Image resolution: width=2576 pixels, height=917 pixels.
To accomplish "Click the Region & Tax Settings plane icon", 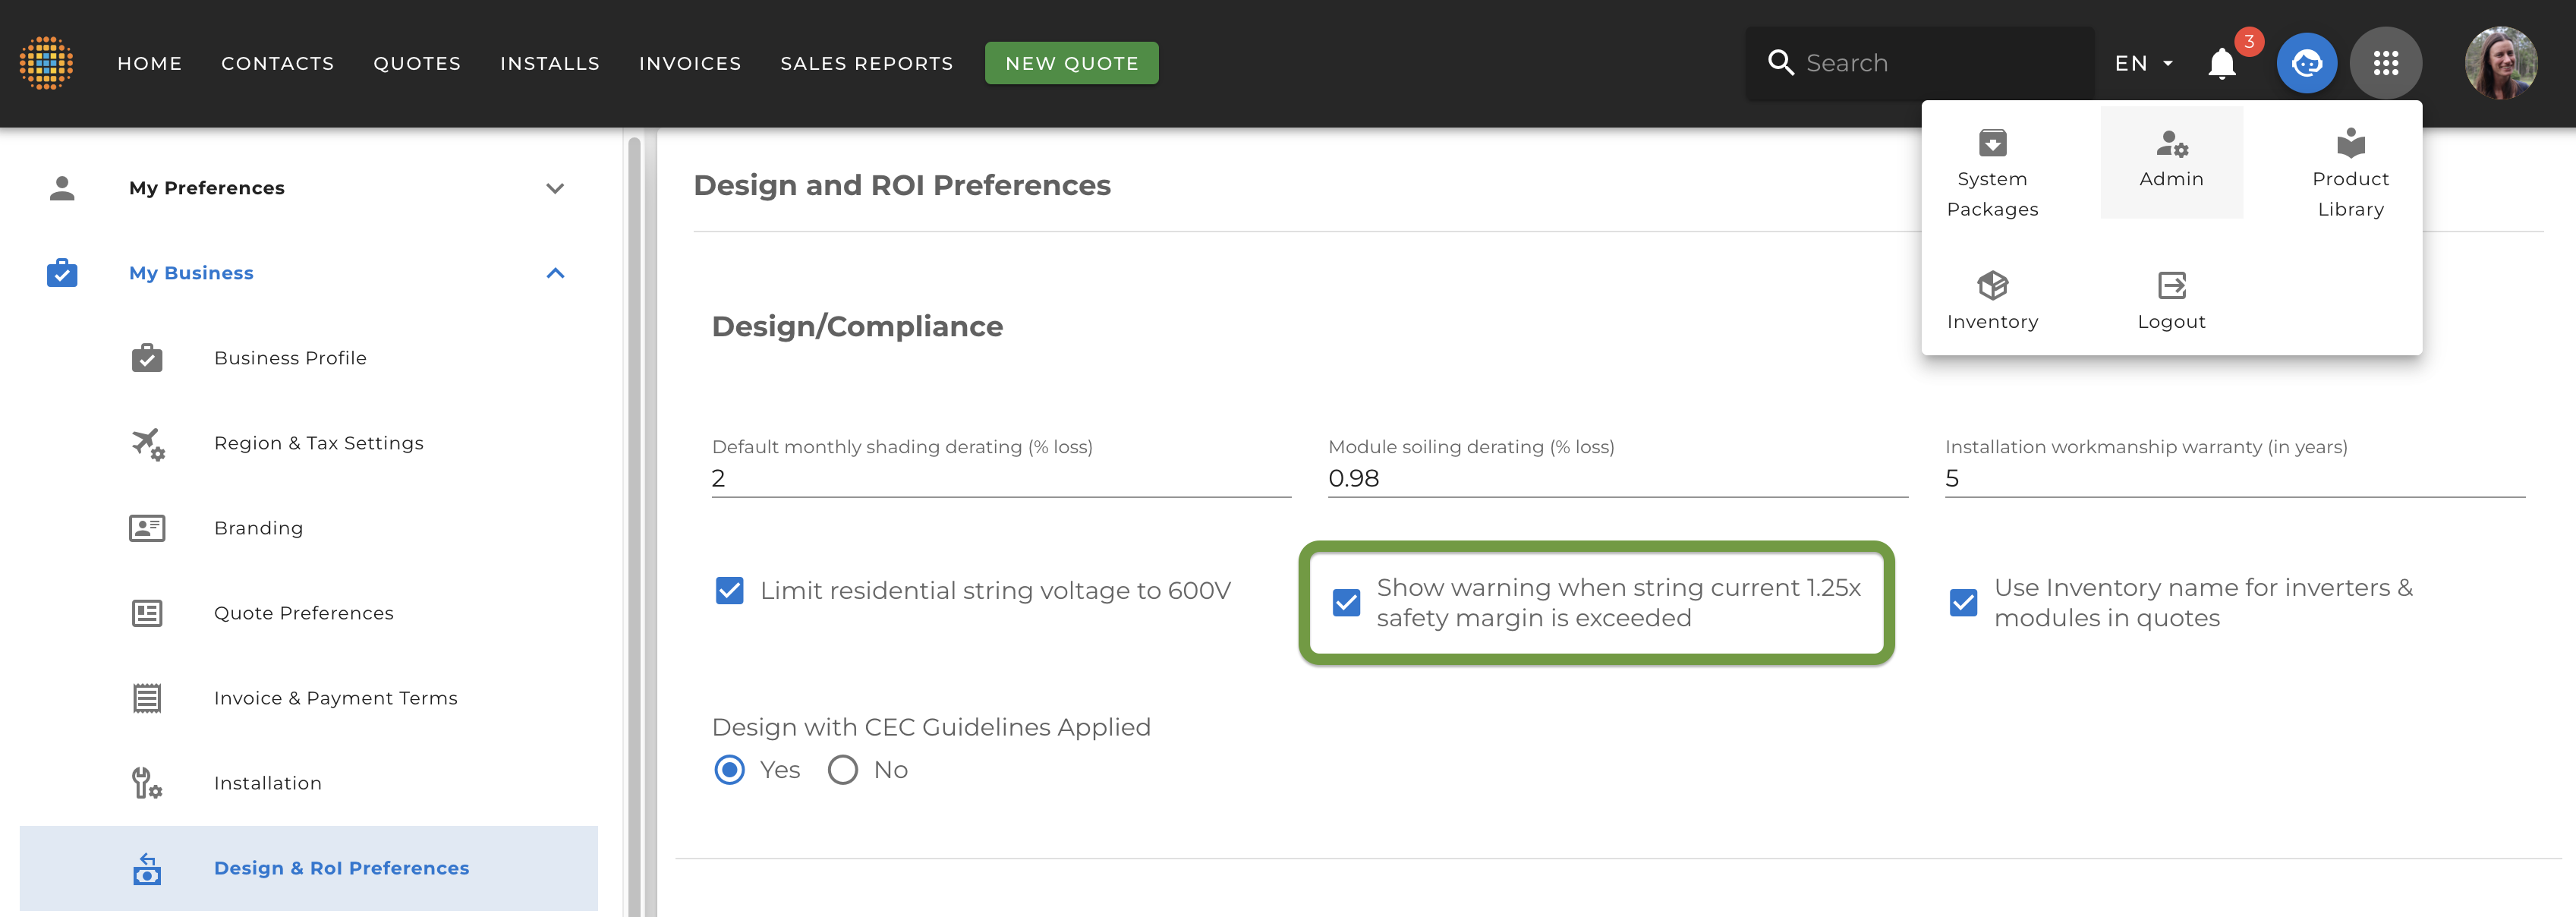I will pyautogui.click(x=148, y=444).
